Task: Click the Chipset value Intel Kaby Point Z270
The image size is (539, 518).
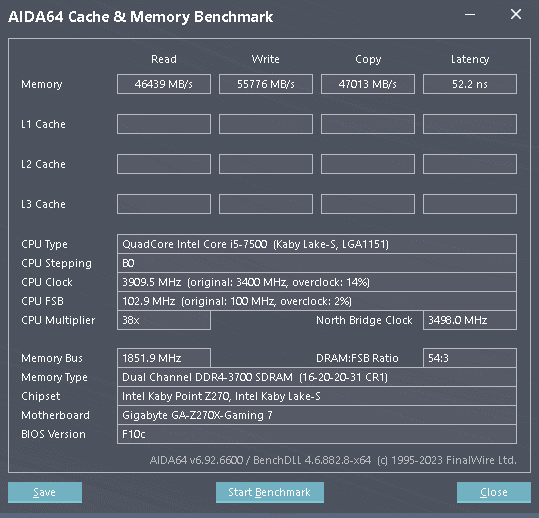Action: point(317,396)
